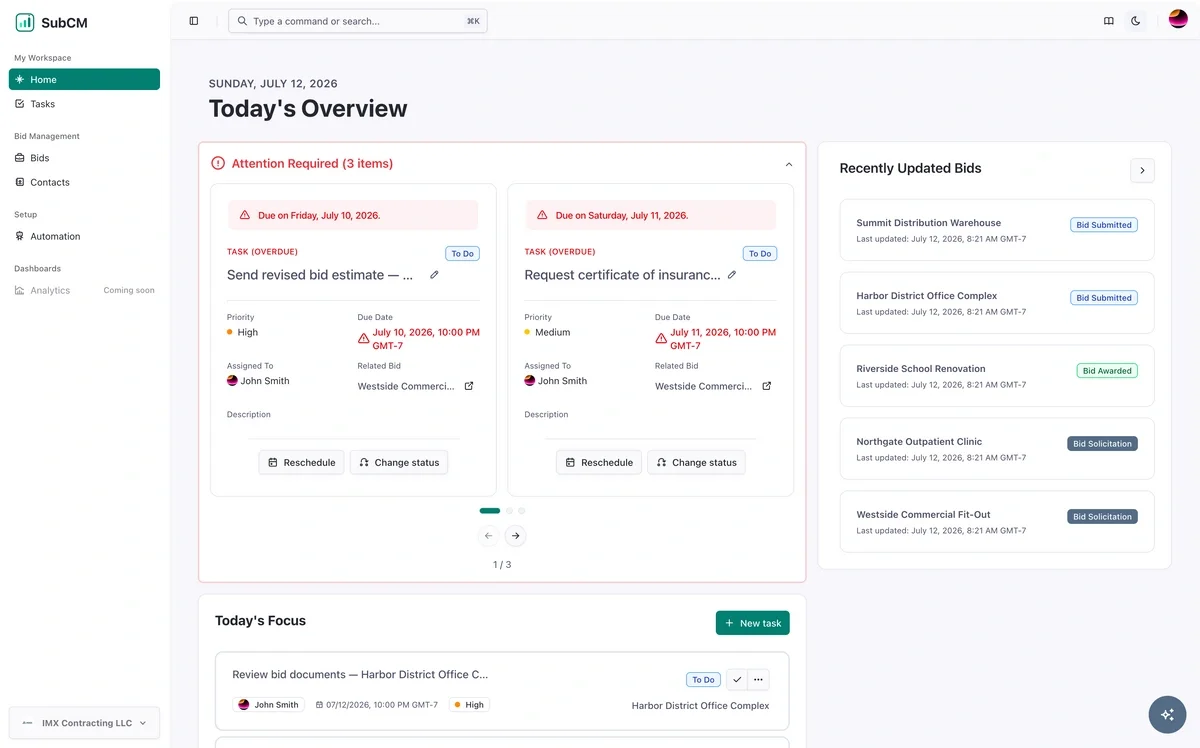Go to previous attention carousel page
The image size is (1200, 748).
click(x=489, y=536)
